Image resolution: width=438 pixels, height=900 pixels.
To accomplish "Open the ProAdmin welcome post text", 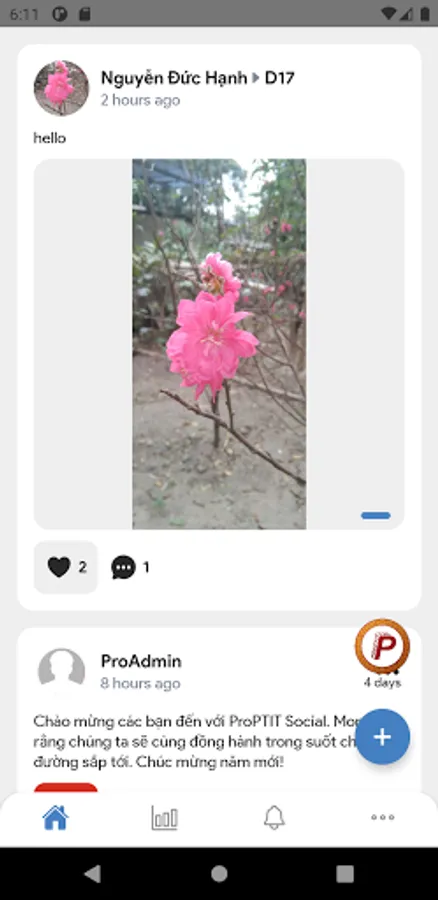I will click(x=195, y=742).
